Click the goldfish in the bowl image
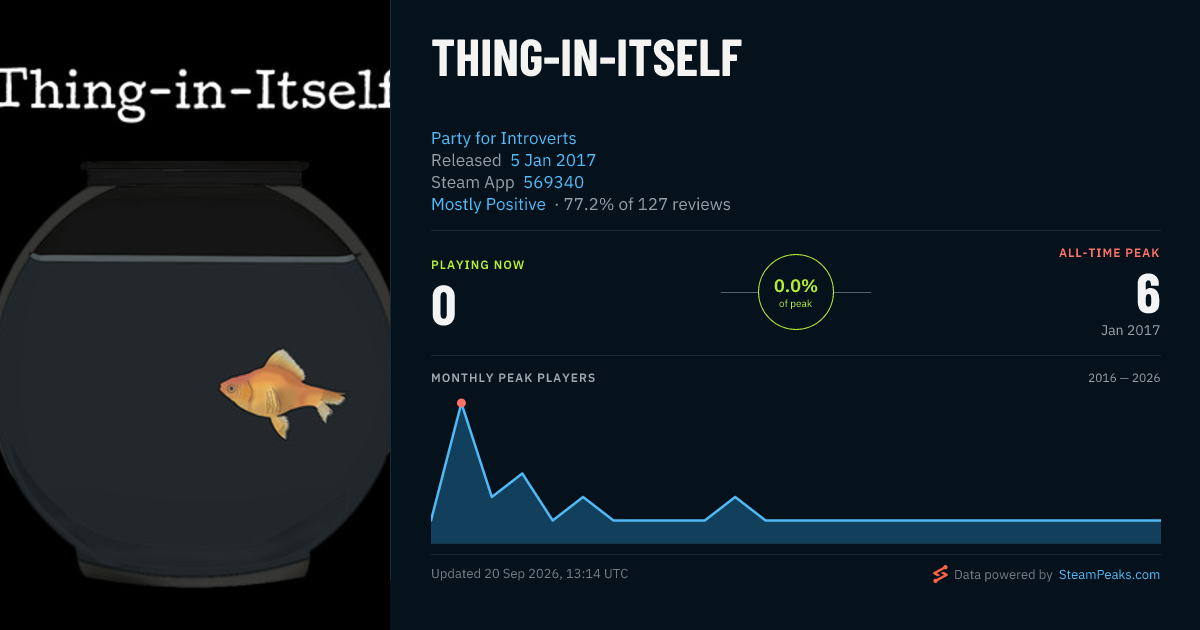Viewport: 1200px width, 630px height. [x=283, y=394]
